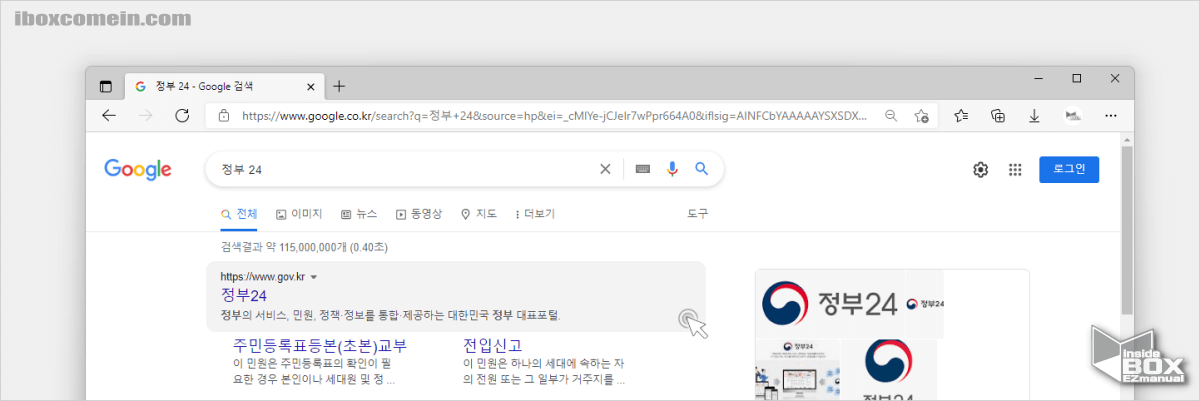This screenshot has height=401, width=1200.
Task: Open the tab actions menu icon
Action: [105, 86]
